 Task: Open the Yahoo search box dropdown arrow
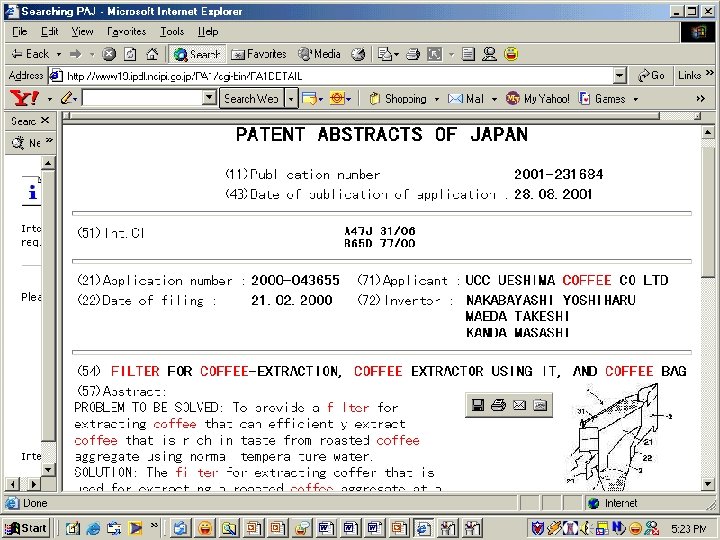coord(209,98)
